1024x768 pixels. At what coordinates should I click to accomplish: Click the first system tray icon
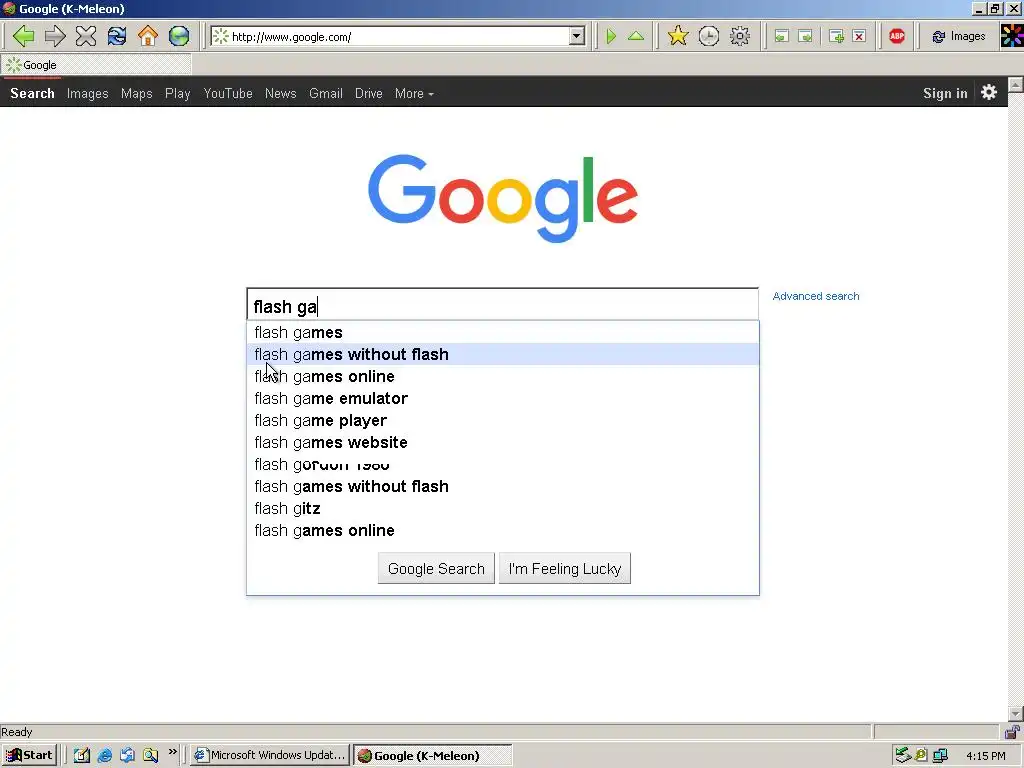click(903, 756)
